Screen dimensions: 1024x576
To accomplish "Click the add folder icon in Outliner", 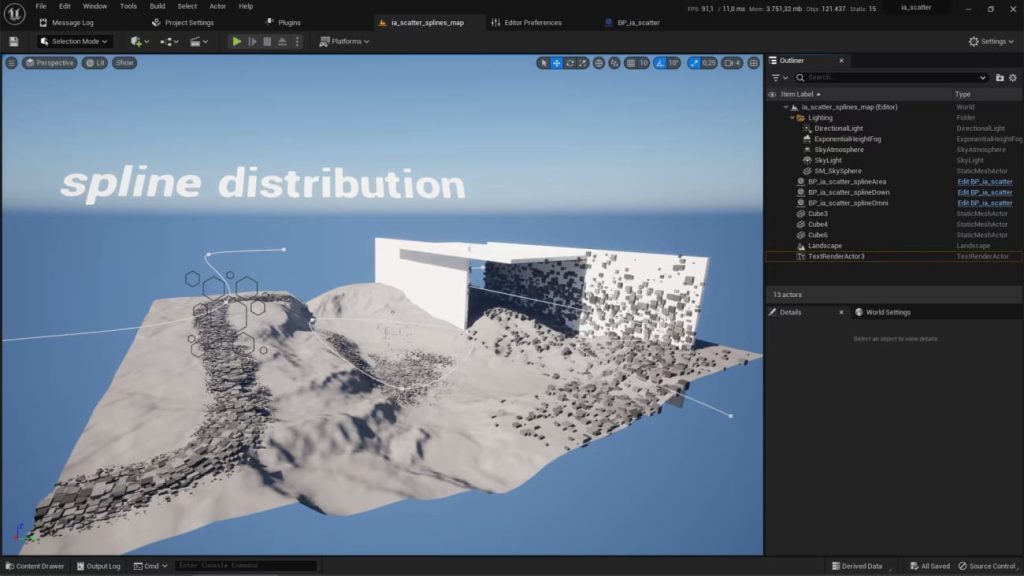I will [x=999, y=77].
